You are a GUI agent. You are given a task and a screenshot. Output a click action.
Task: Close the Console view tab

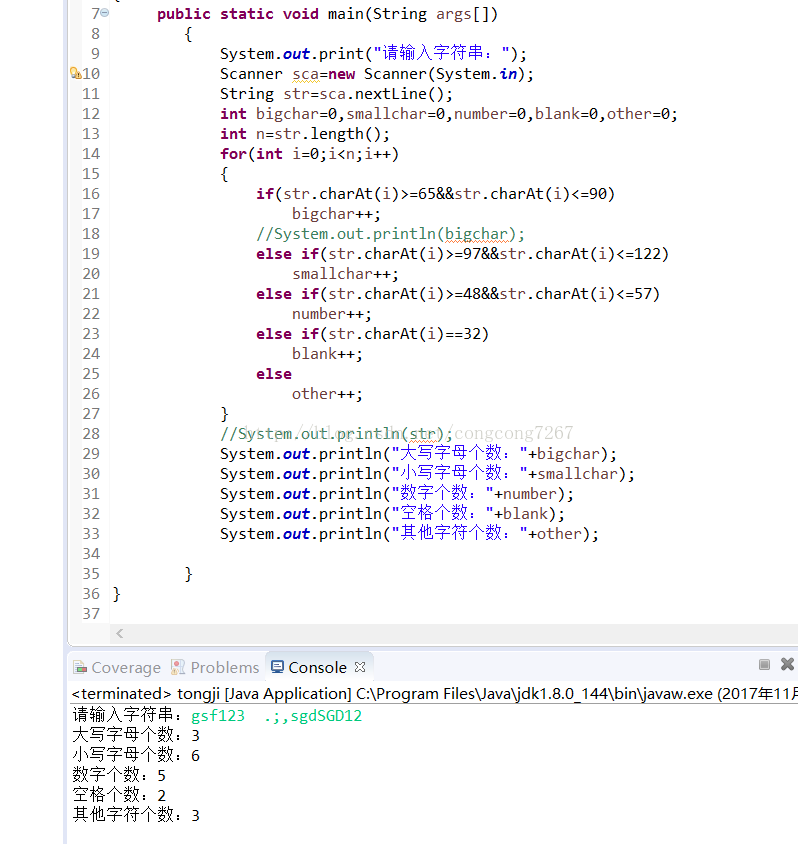click(x=360, y=667)
